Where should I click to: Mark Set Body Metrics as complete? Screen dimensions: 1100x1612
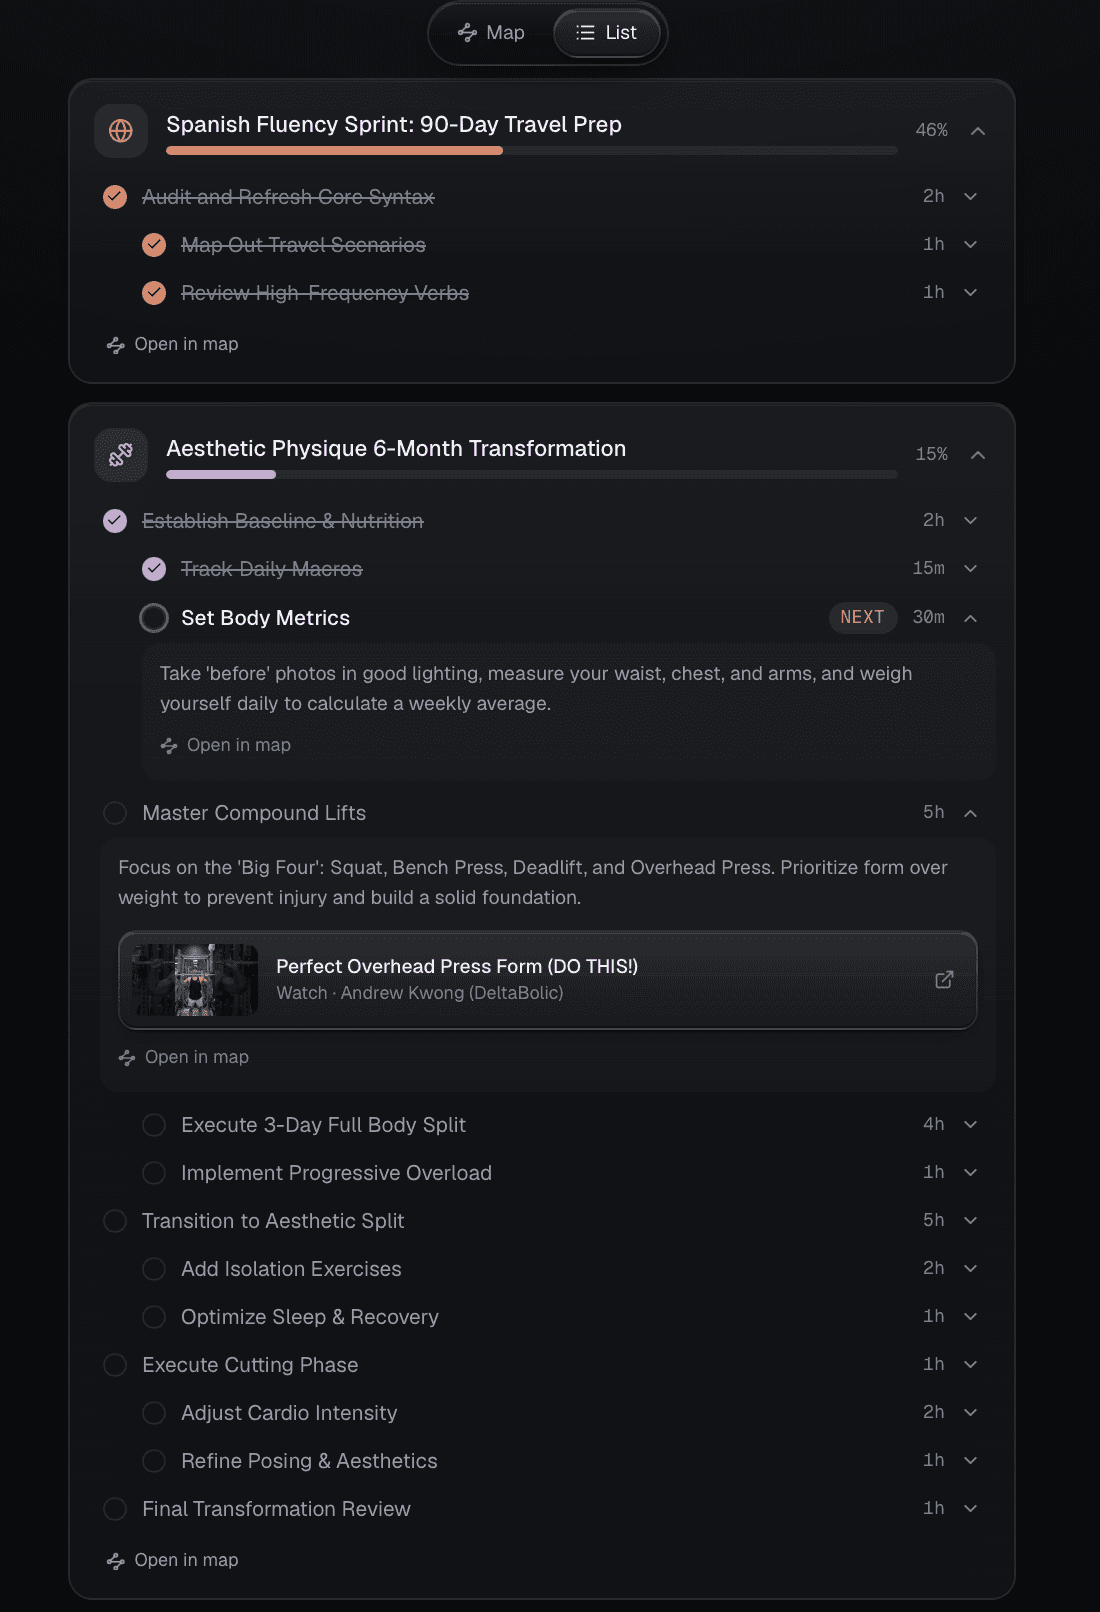point(154,618)
